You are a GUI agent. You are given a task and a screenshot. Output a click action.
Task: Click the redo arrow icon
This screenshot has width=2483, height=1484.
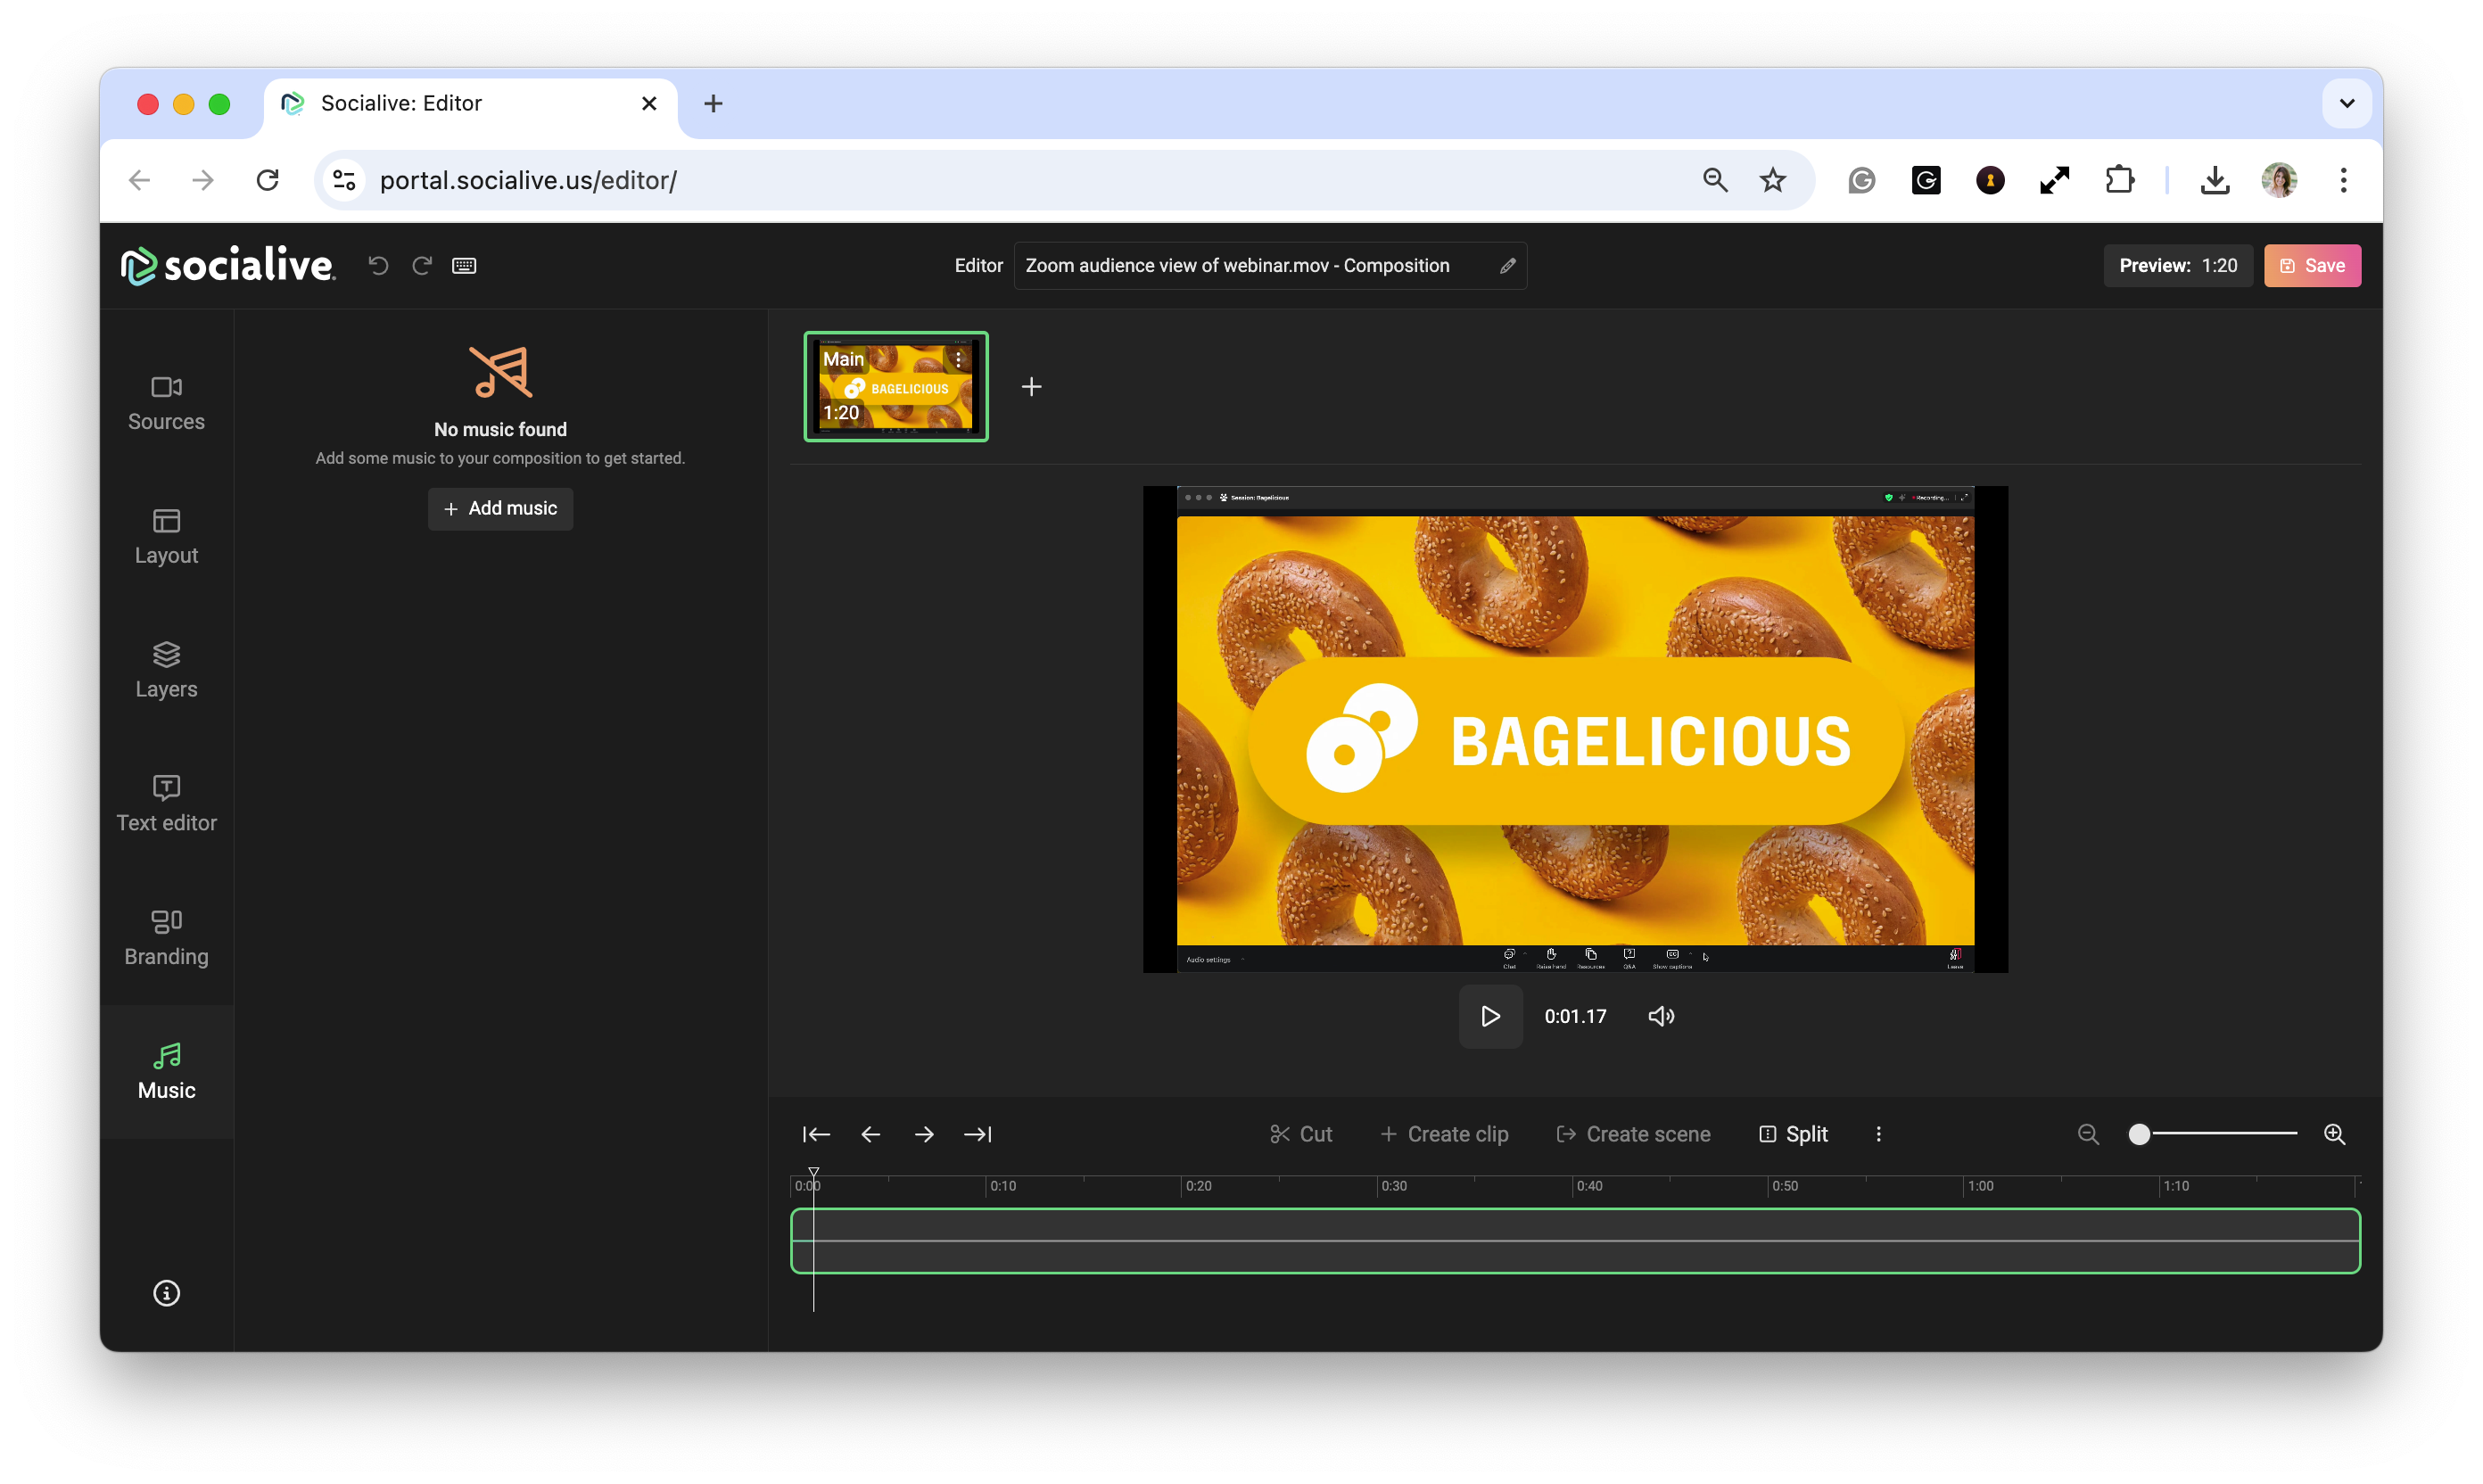tap(422, 265)
